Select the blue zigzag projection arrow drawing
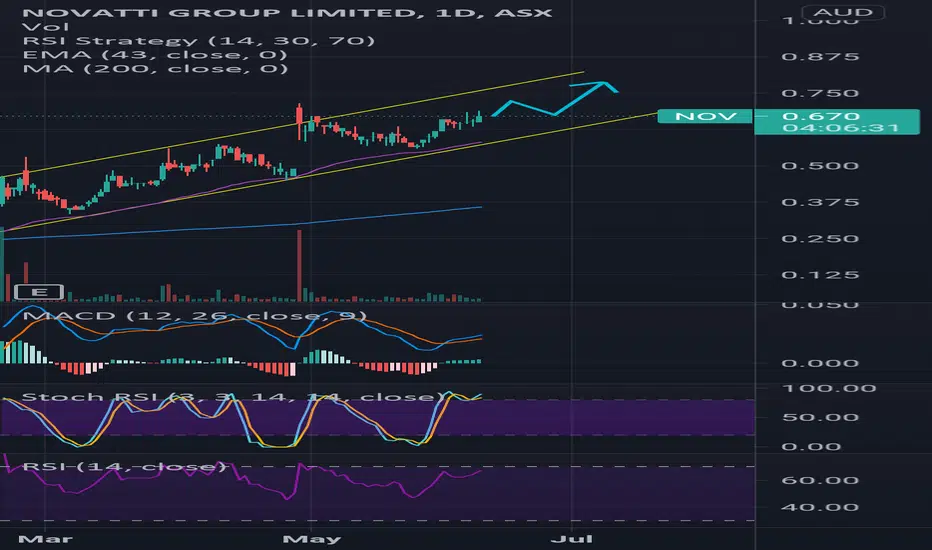This screenshot has width=932, height=550. click(555, 99)
